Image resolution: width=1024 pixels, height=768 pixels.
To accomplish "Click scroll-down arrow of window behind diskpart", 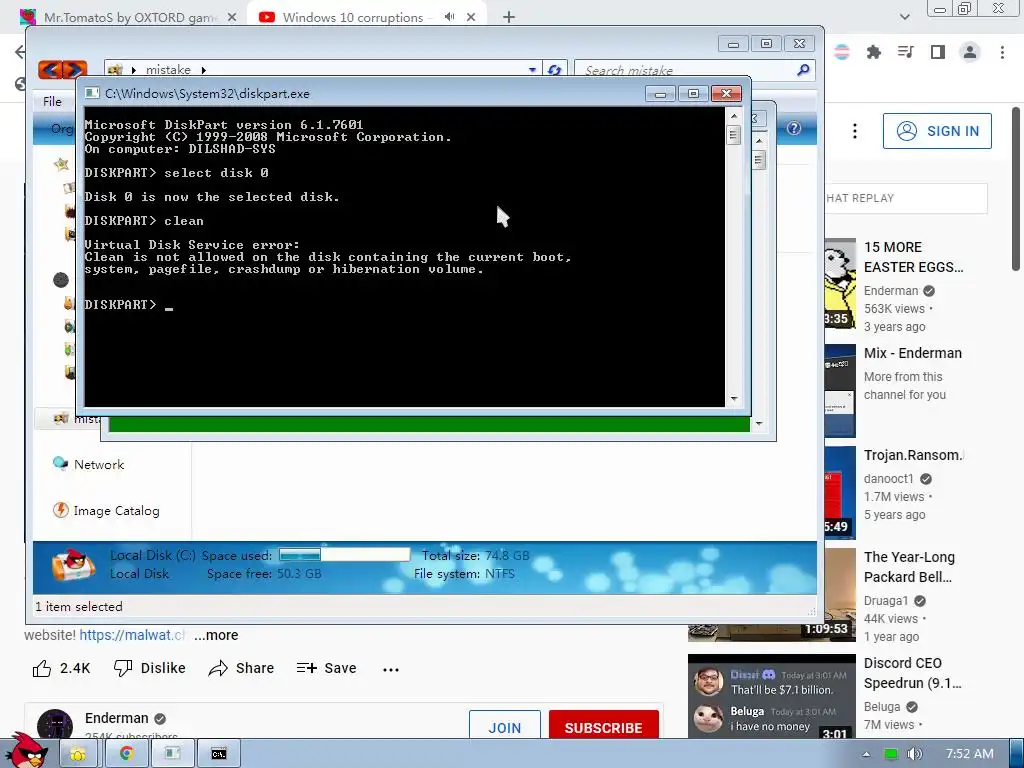I will click(758, 424).
